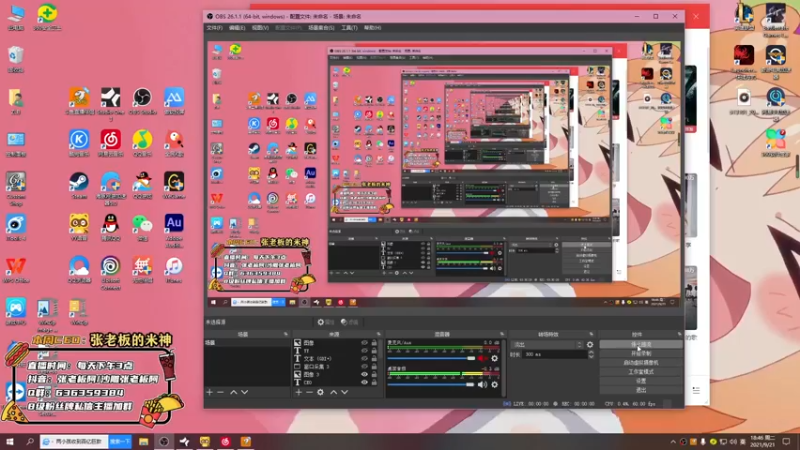This screenshot has height=450, width=800.
Task: Open source properties gear in sources toolbar
Action: (320, 392)
